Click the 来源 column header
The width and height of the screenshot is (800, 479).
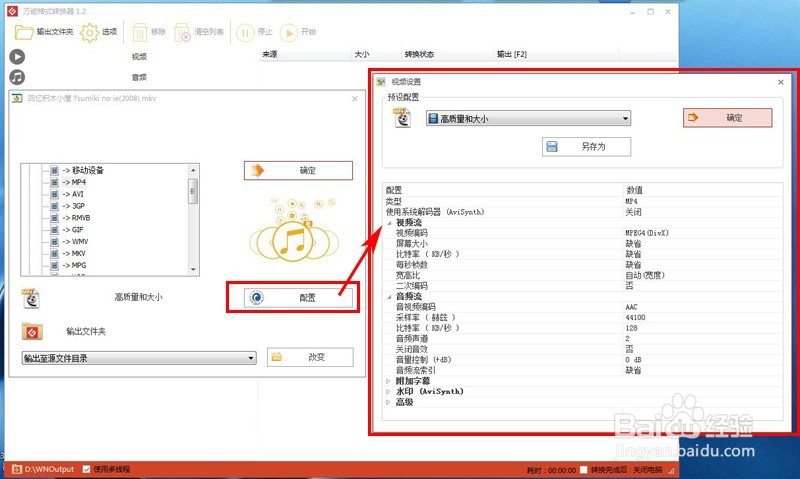tap(306, 54)
